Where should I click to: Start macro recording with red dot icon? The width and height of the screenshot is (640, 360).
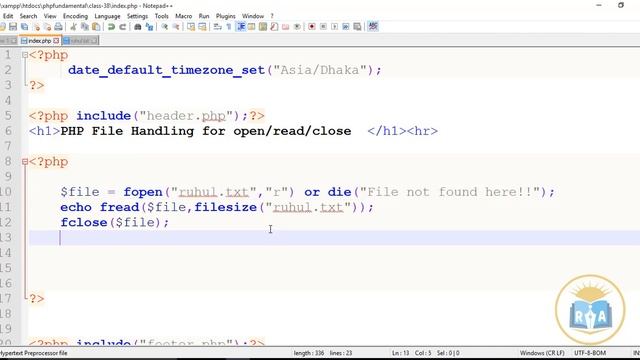[x=312, y=27]
